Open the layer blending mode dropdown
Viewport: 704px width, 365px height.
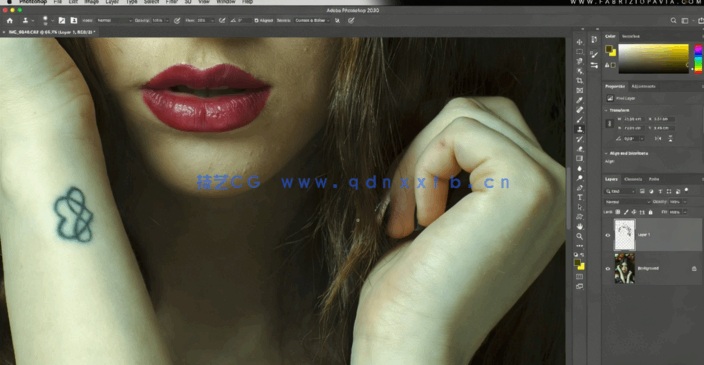[x=627, y=202]
